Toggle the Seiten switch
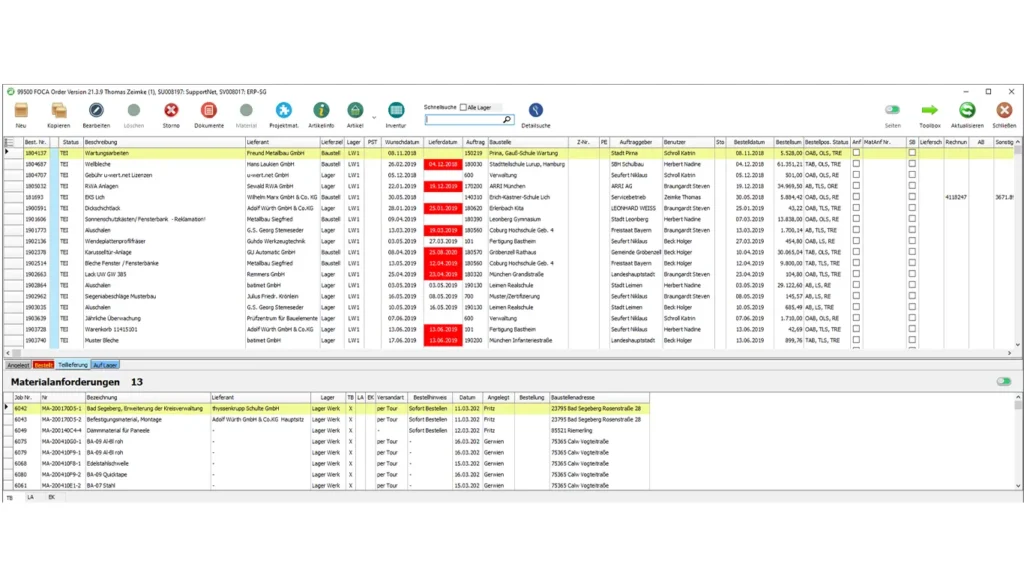 (892, 110)
